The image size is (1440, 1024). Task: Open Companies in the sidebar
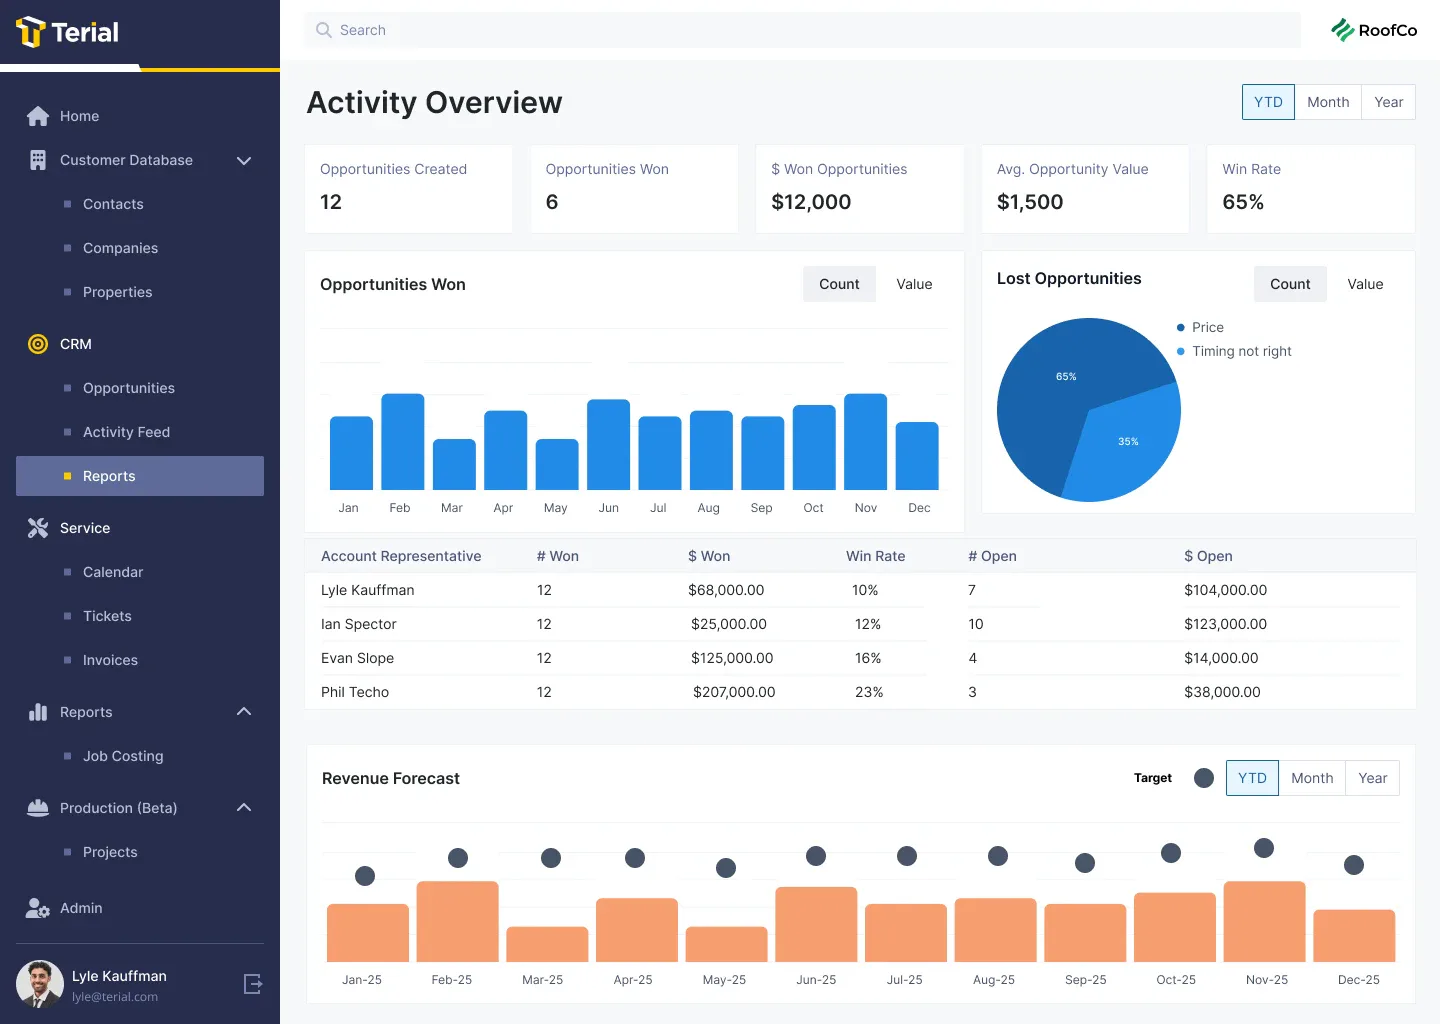tap(120, 248)
